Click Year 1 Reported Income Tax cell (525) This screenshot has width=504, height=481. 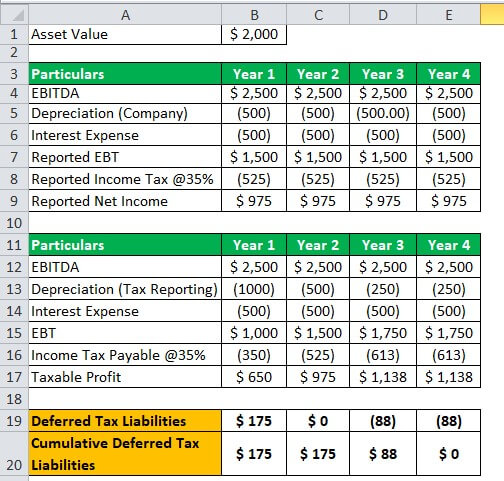254,179
